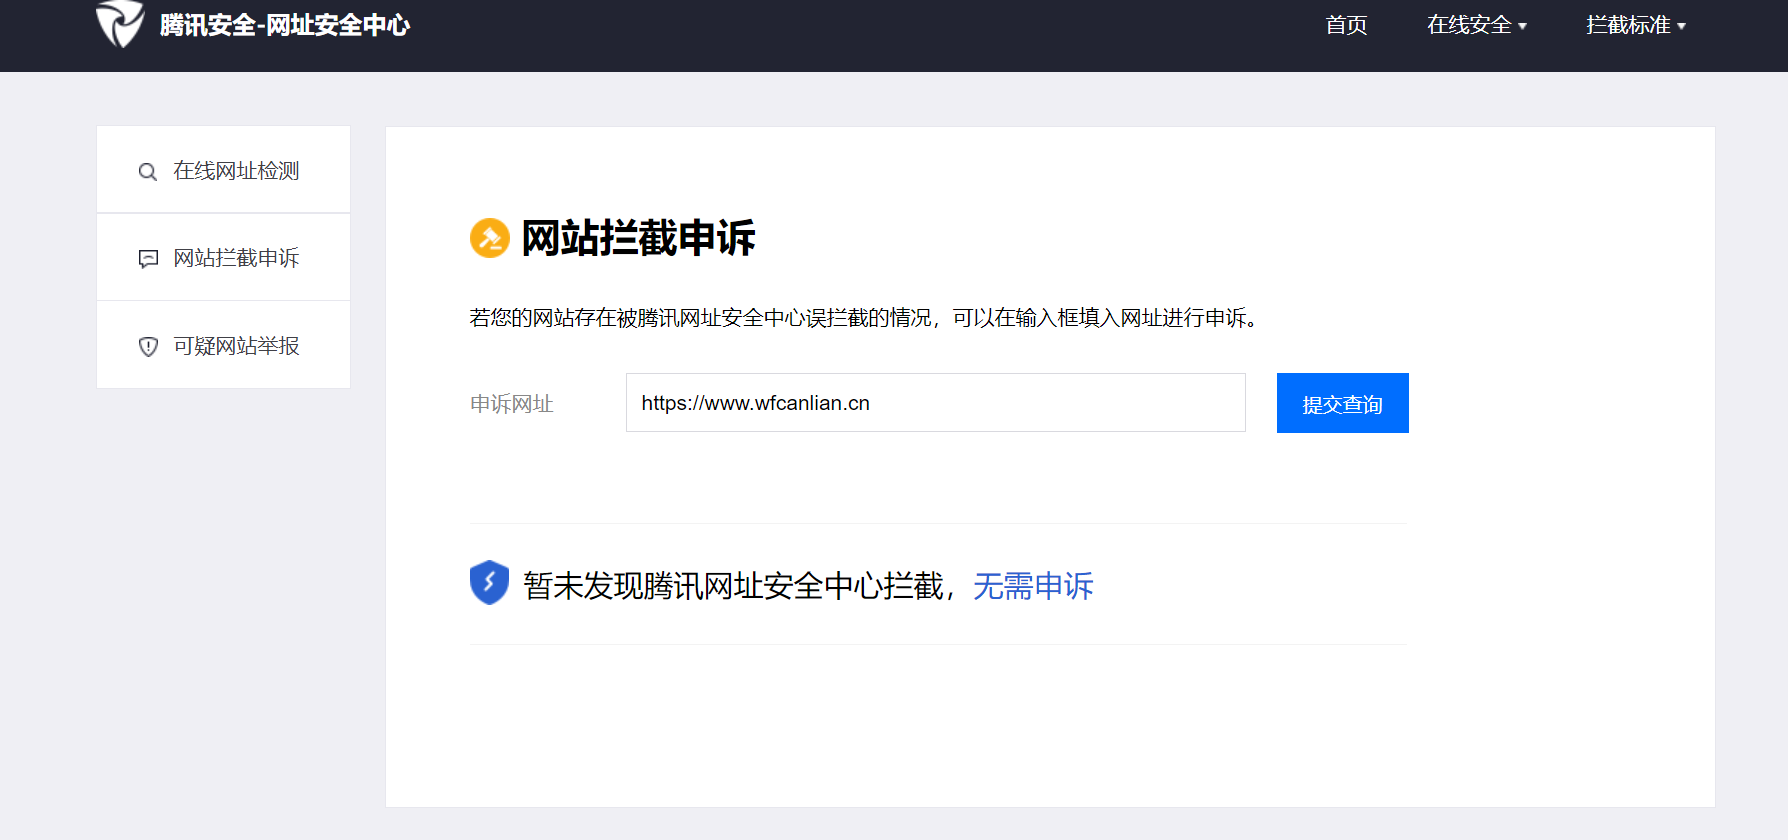Click the description text starting 若您的网站
Screen dimensions: 1788x840
coord(864,318)
